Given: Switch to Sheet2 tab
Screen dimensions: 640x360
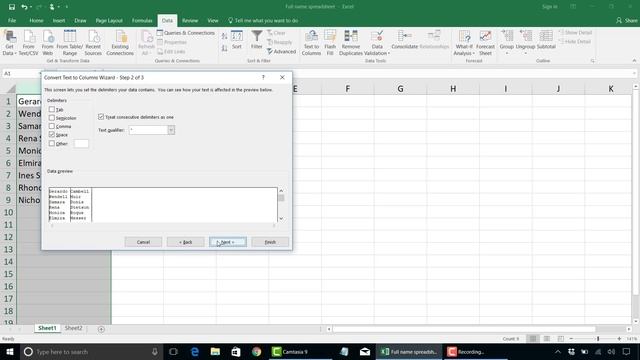Looking at the screenshot, I should [73, 328].
